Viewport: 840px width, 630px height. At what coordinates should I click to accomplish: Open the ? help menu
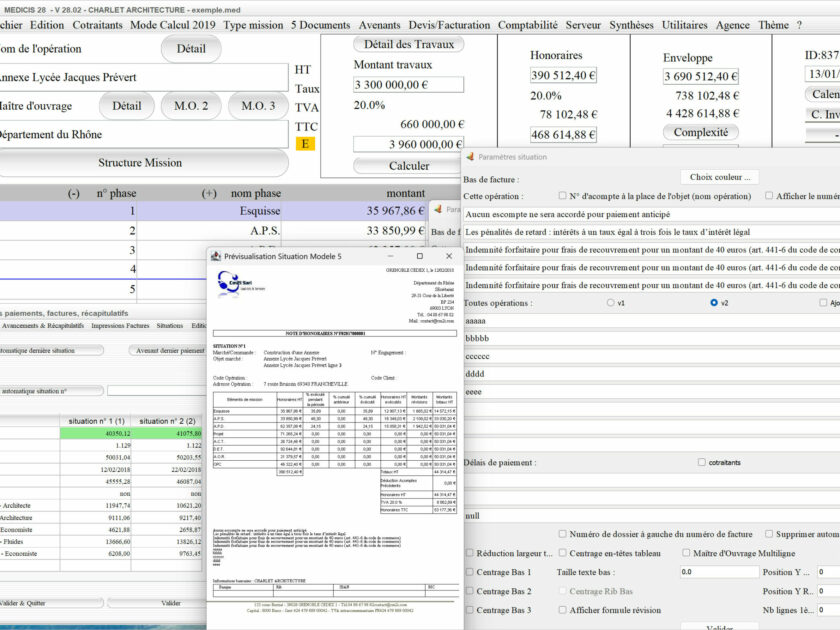(799, 25)
